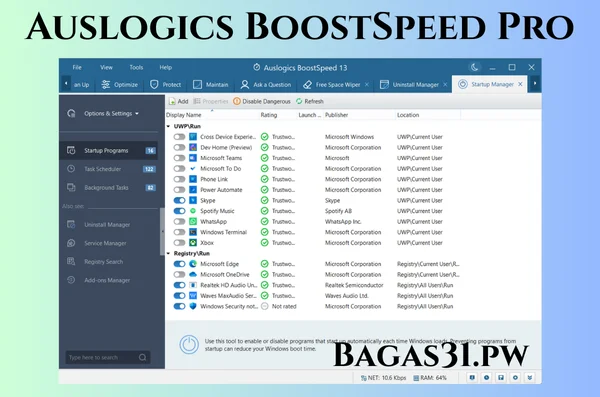Enable Phone Link startup switch
The width and height of the screenshot is (600, 397).
tap(179, 179)
